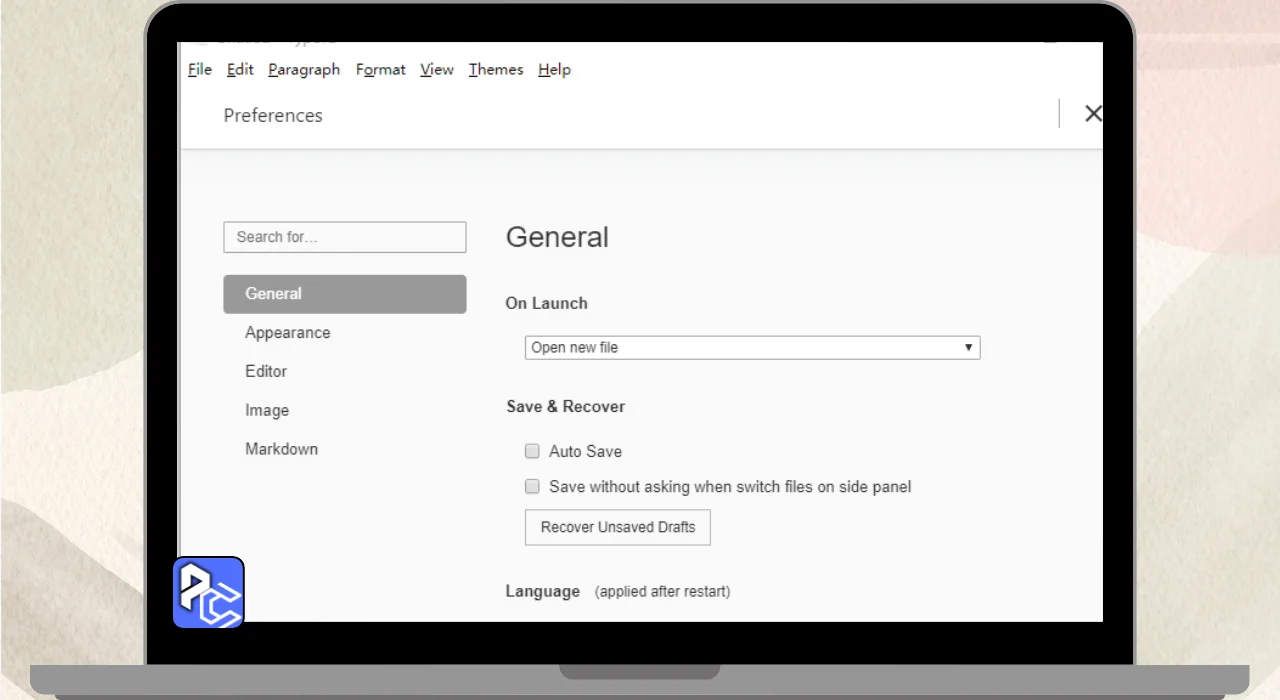
Task: Open the Edit menu
Action: [x=240, y=69]
